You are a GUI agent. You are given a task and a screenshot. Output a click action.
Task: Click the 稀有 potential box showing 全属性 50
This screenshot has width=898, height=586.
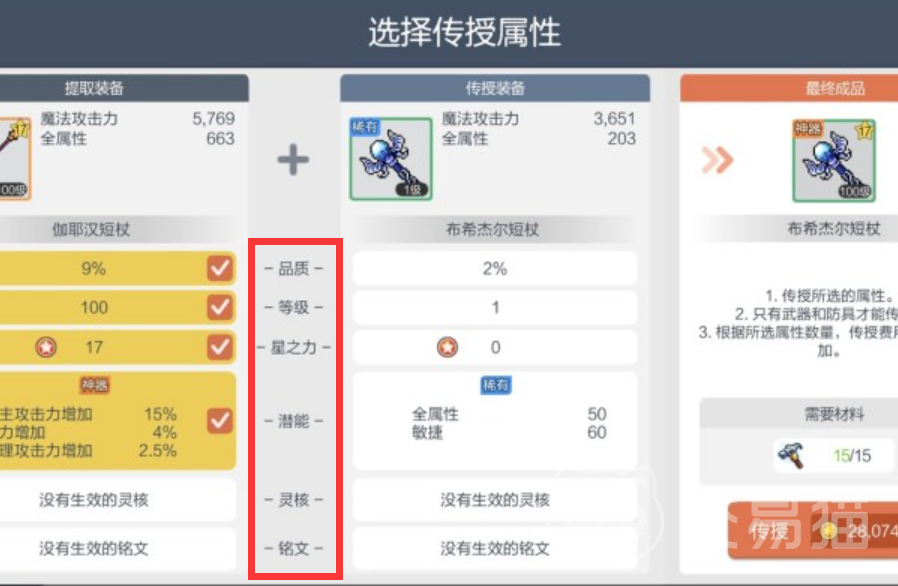[x=495, y=422]
